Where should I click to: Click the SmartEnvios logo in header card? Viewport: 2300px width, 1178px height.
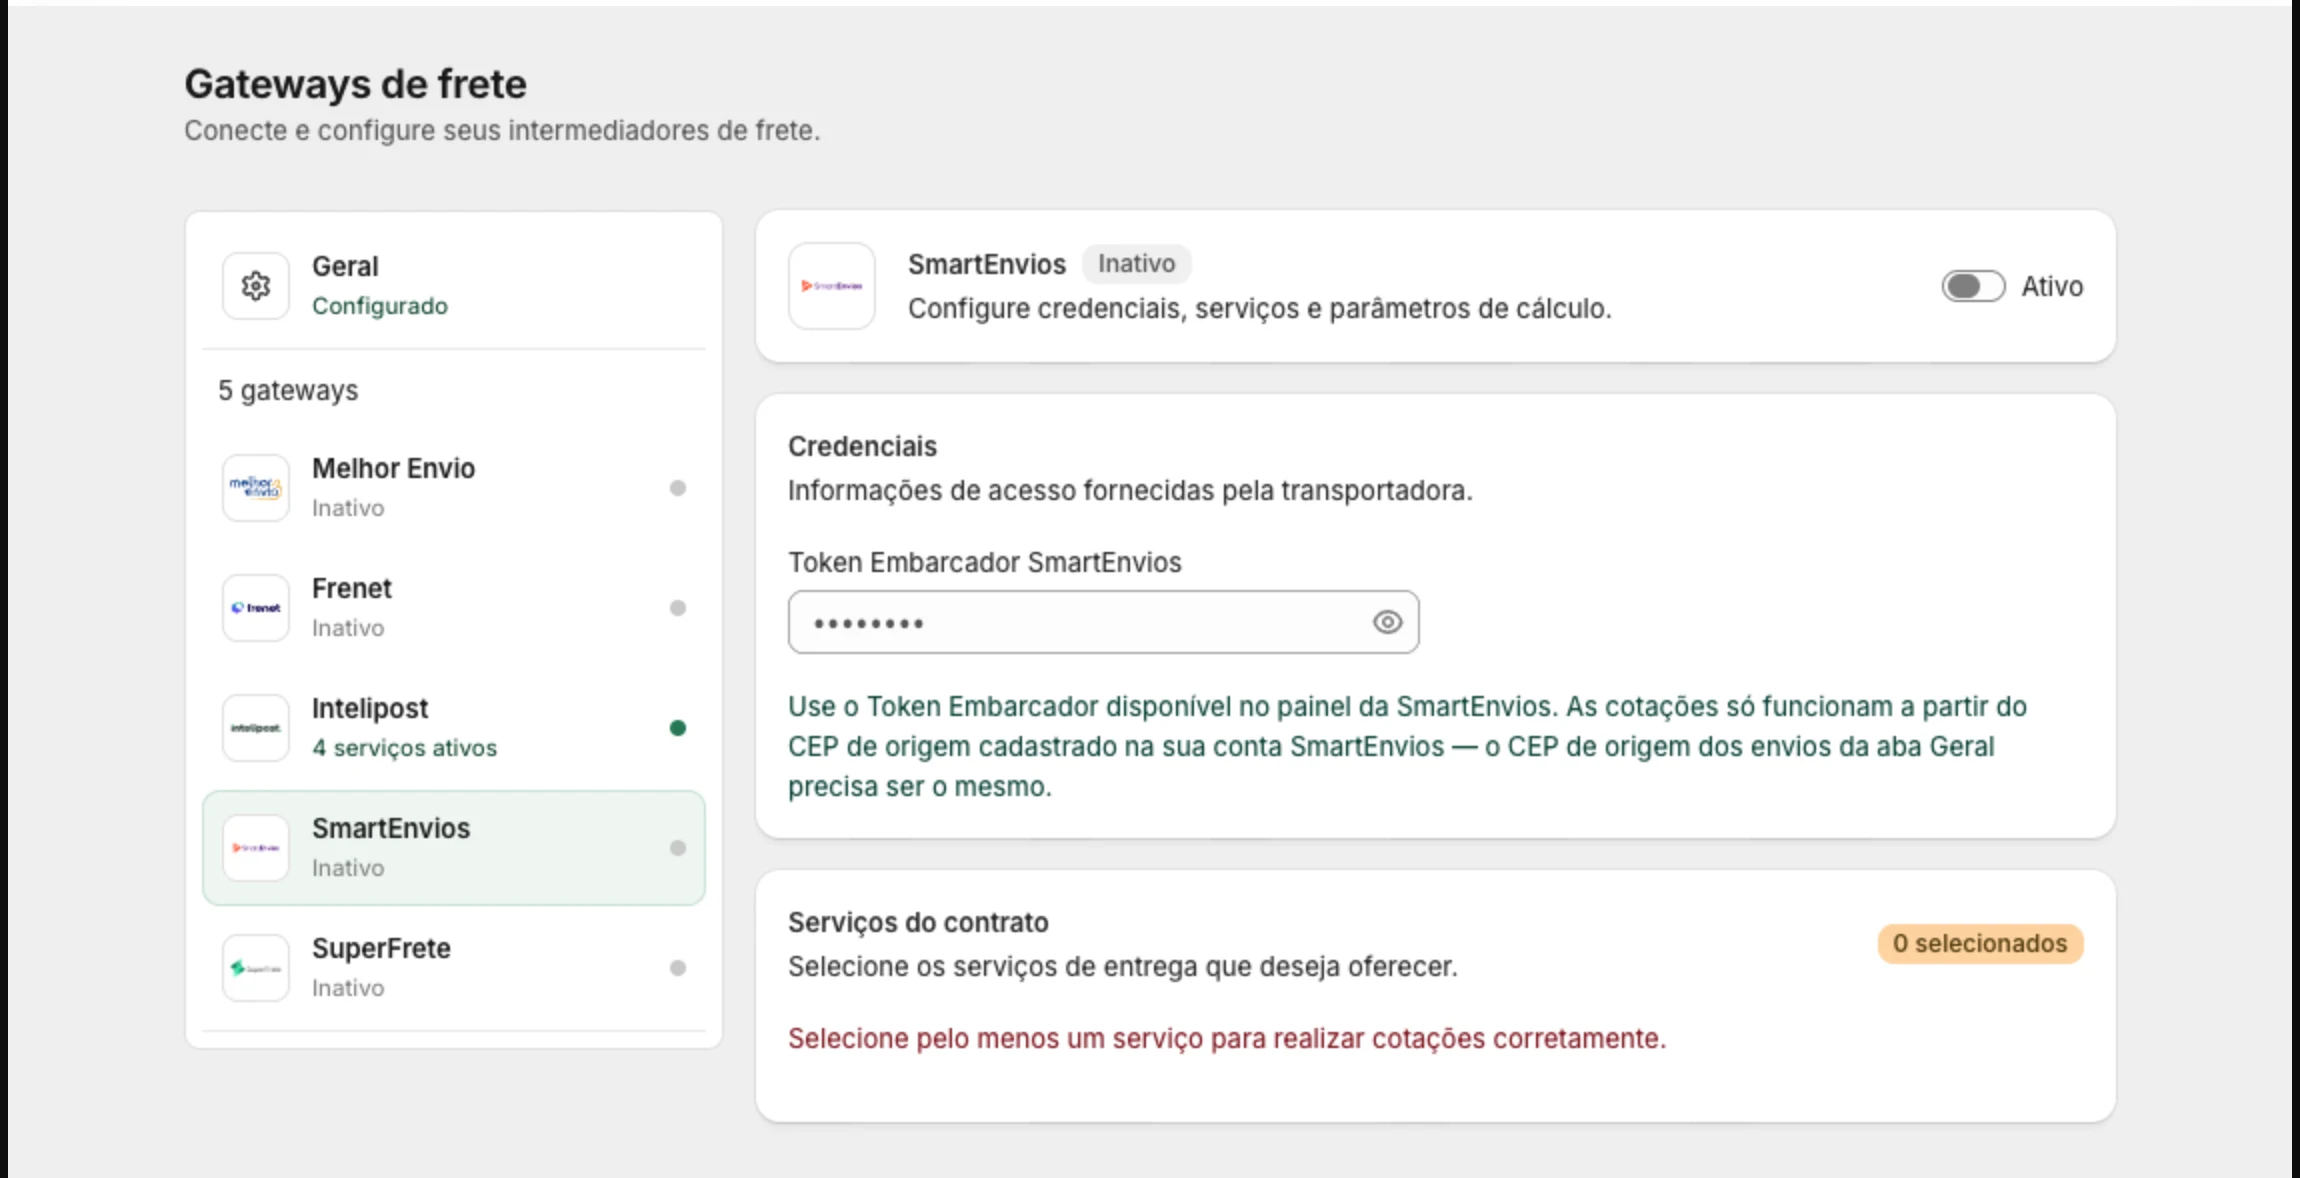pyautogui.click(x=832, y=286)
